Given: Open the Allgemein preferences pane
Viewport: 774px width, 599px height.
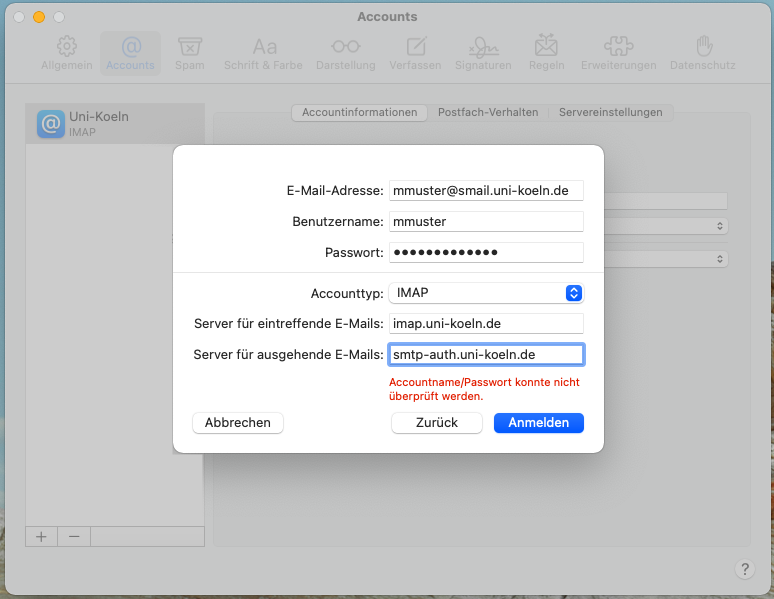Looking at the screenshot, I should tap(67, 53).
